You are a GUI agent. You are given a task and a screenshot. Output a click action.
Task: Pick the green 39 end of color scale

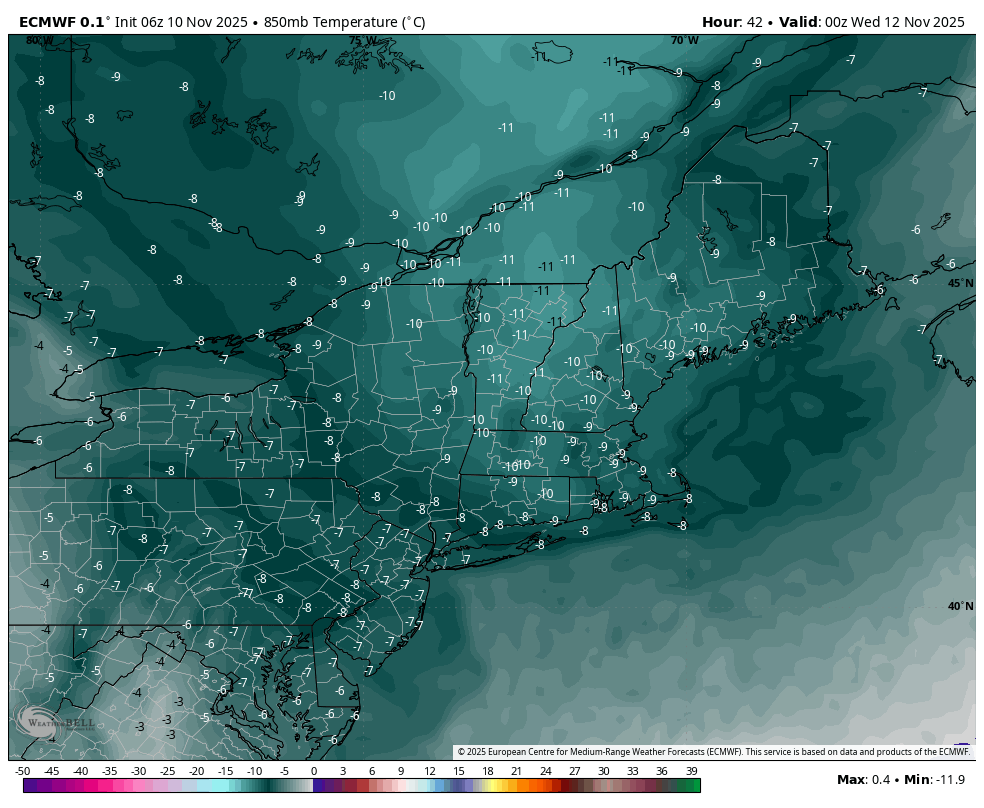point(693,786)
